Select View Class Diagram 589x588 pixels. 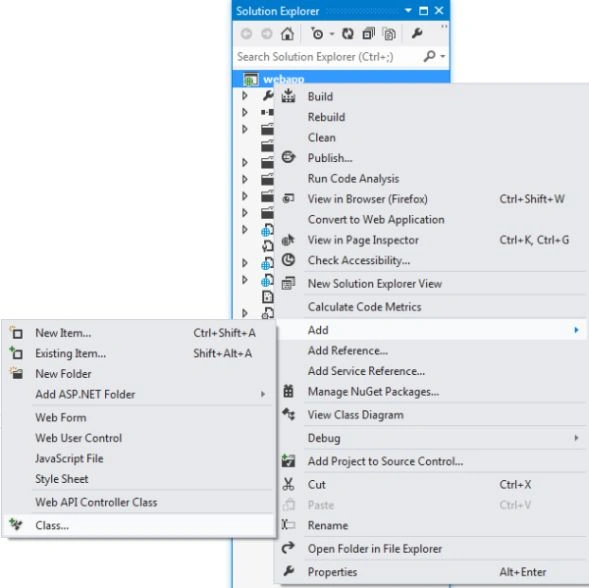pyautogui.click(x=432, y=415)
